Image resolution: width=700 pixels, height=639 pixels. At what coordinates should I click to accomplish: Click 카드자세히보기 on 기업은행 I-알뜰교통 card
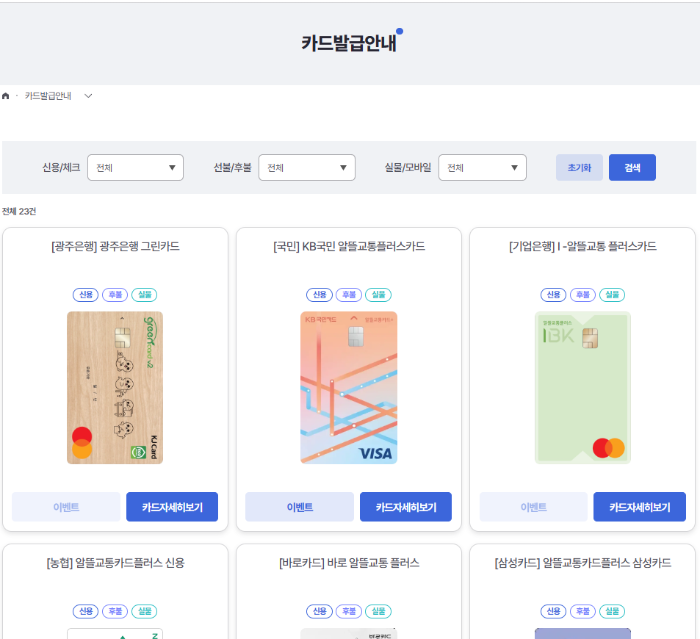640,507
